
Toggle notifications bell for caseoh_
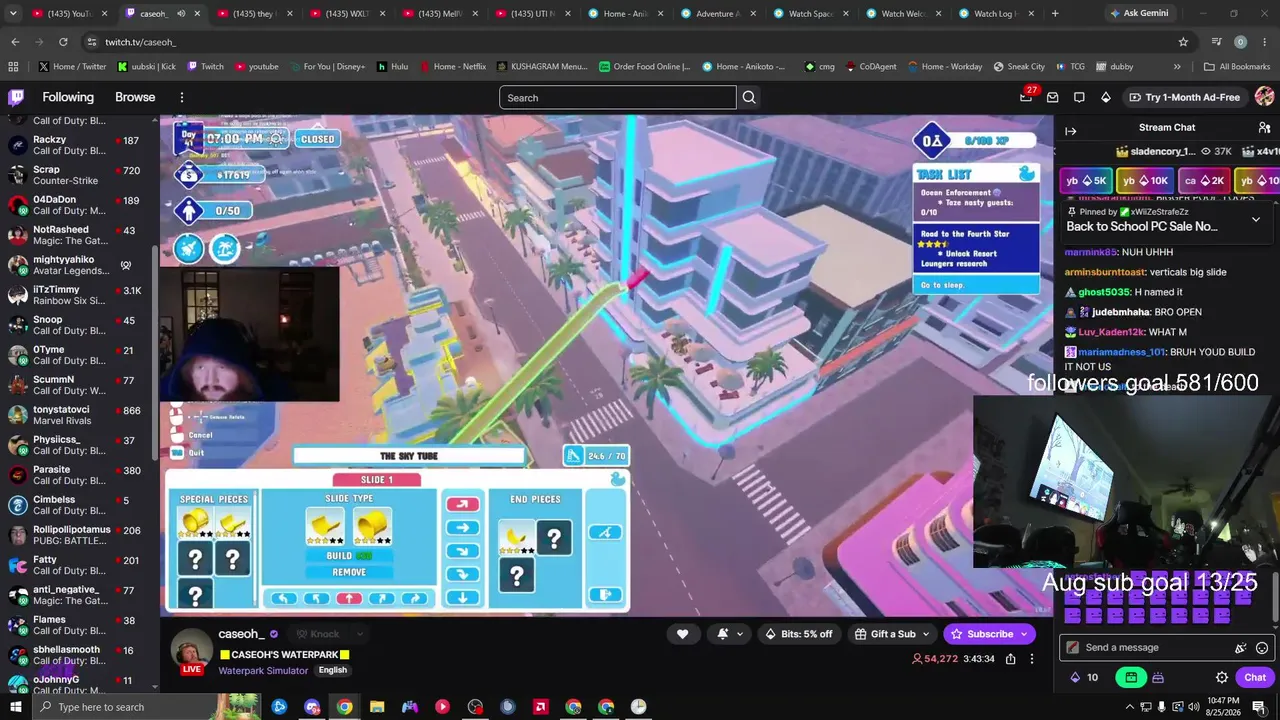pos(729,634)
